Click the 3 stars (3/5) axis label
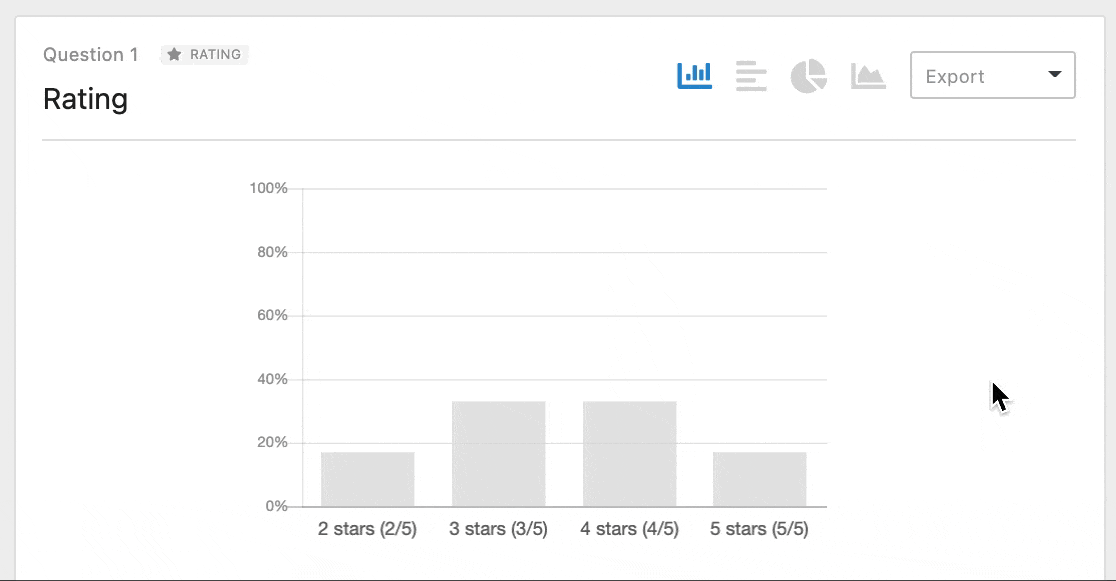 point(498,529)
